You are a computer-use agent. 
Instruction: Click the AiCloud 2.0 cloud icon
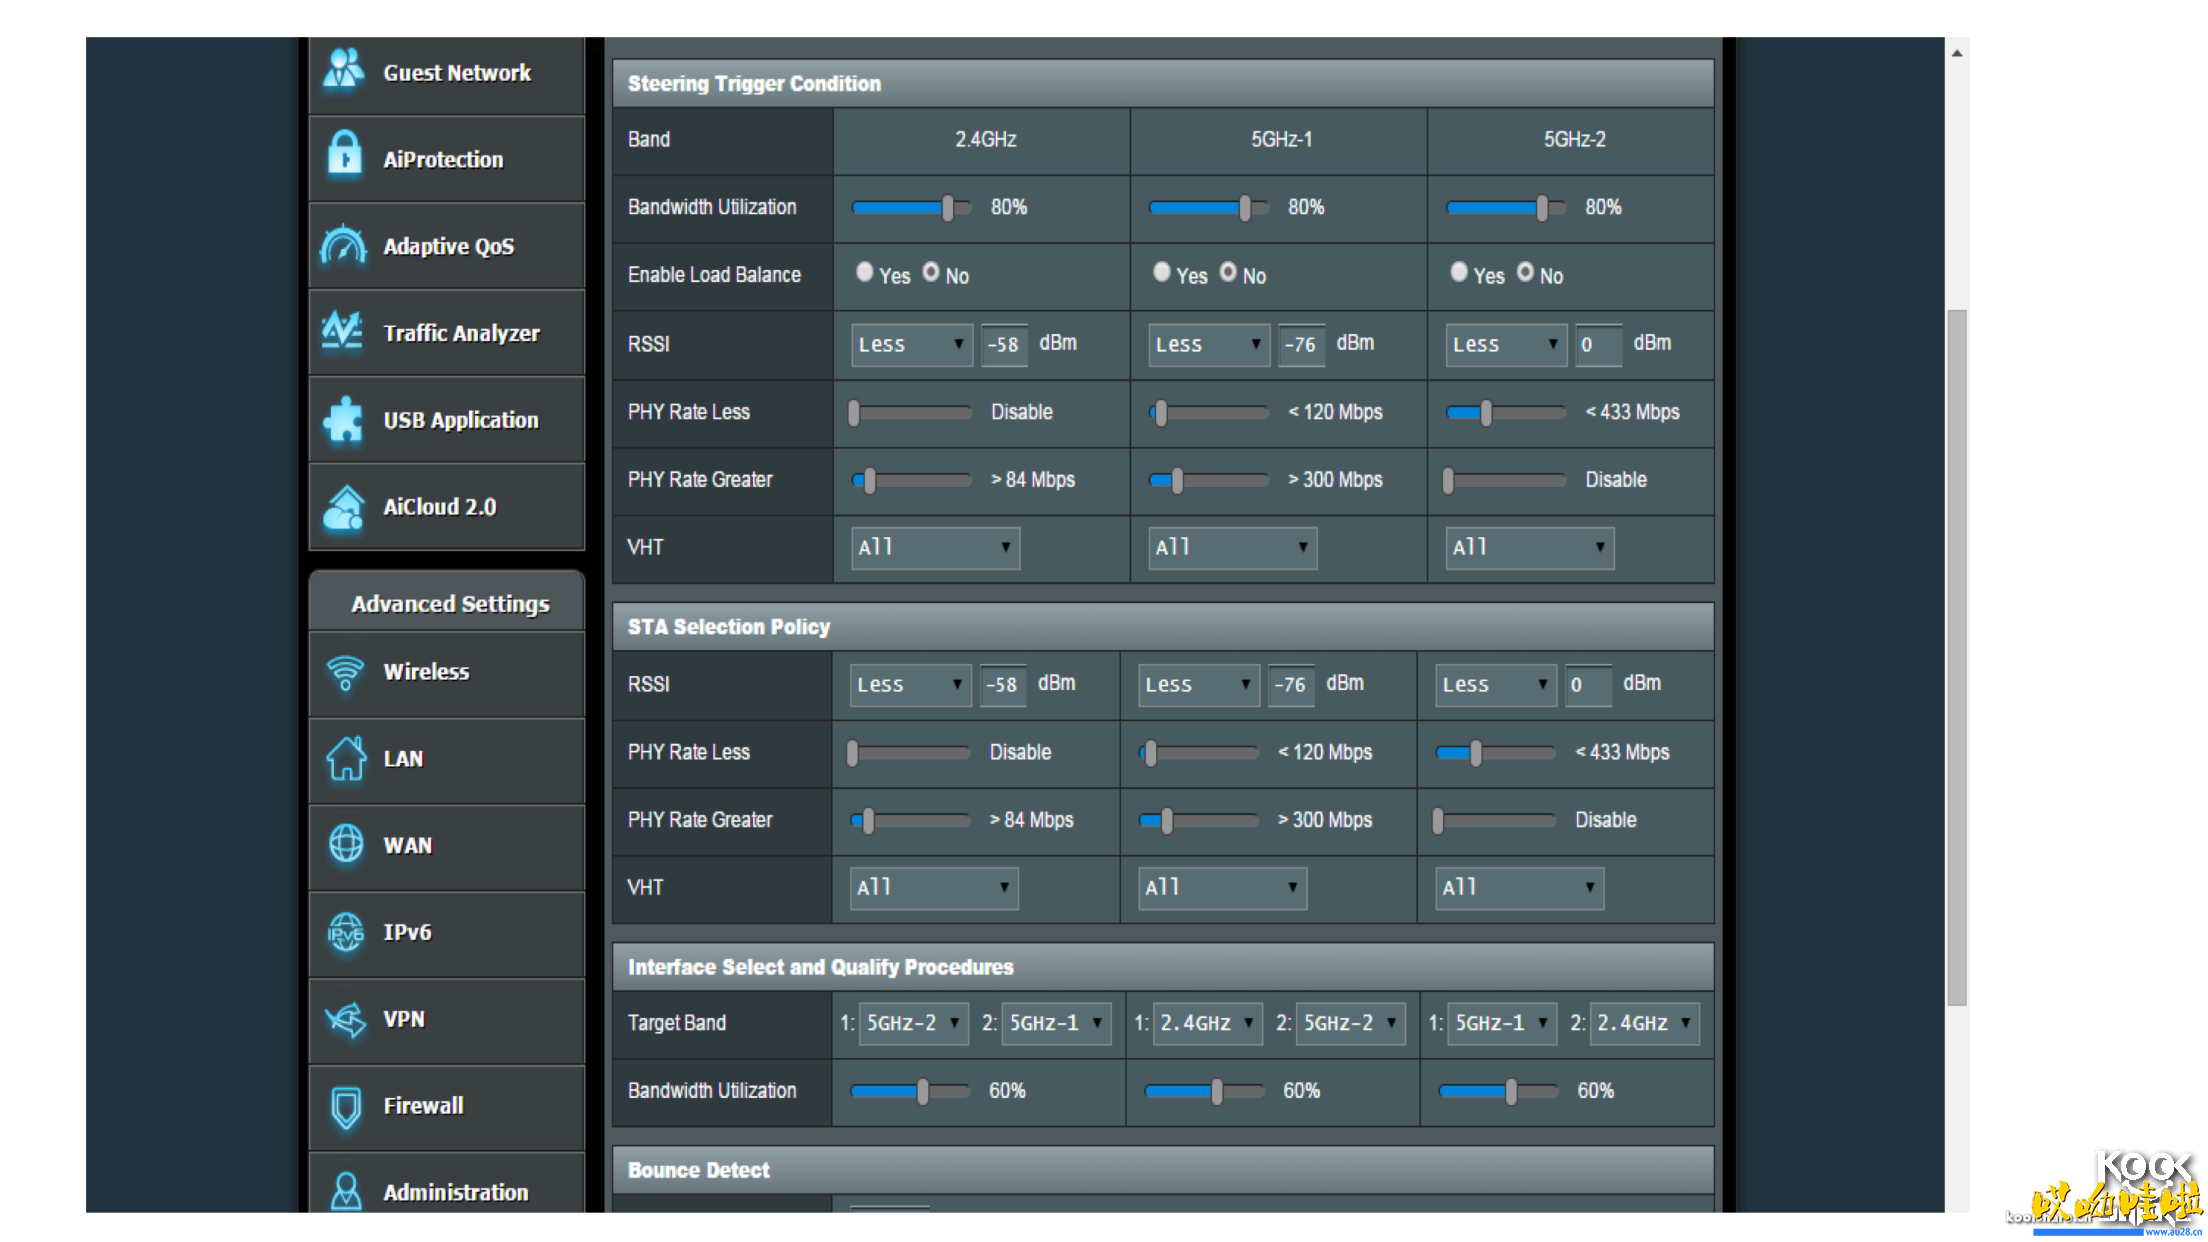tap(344, 507)
